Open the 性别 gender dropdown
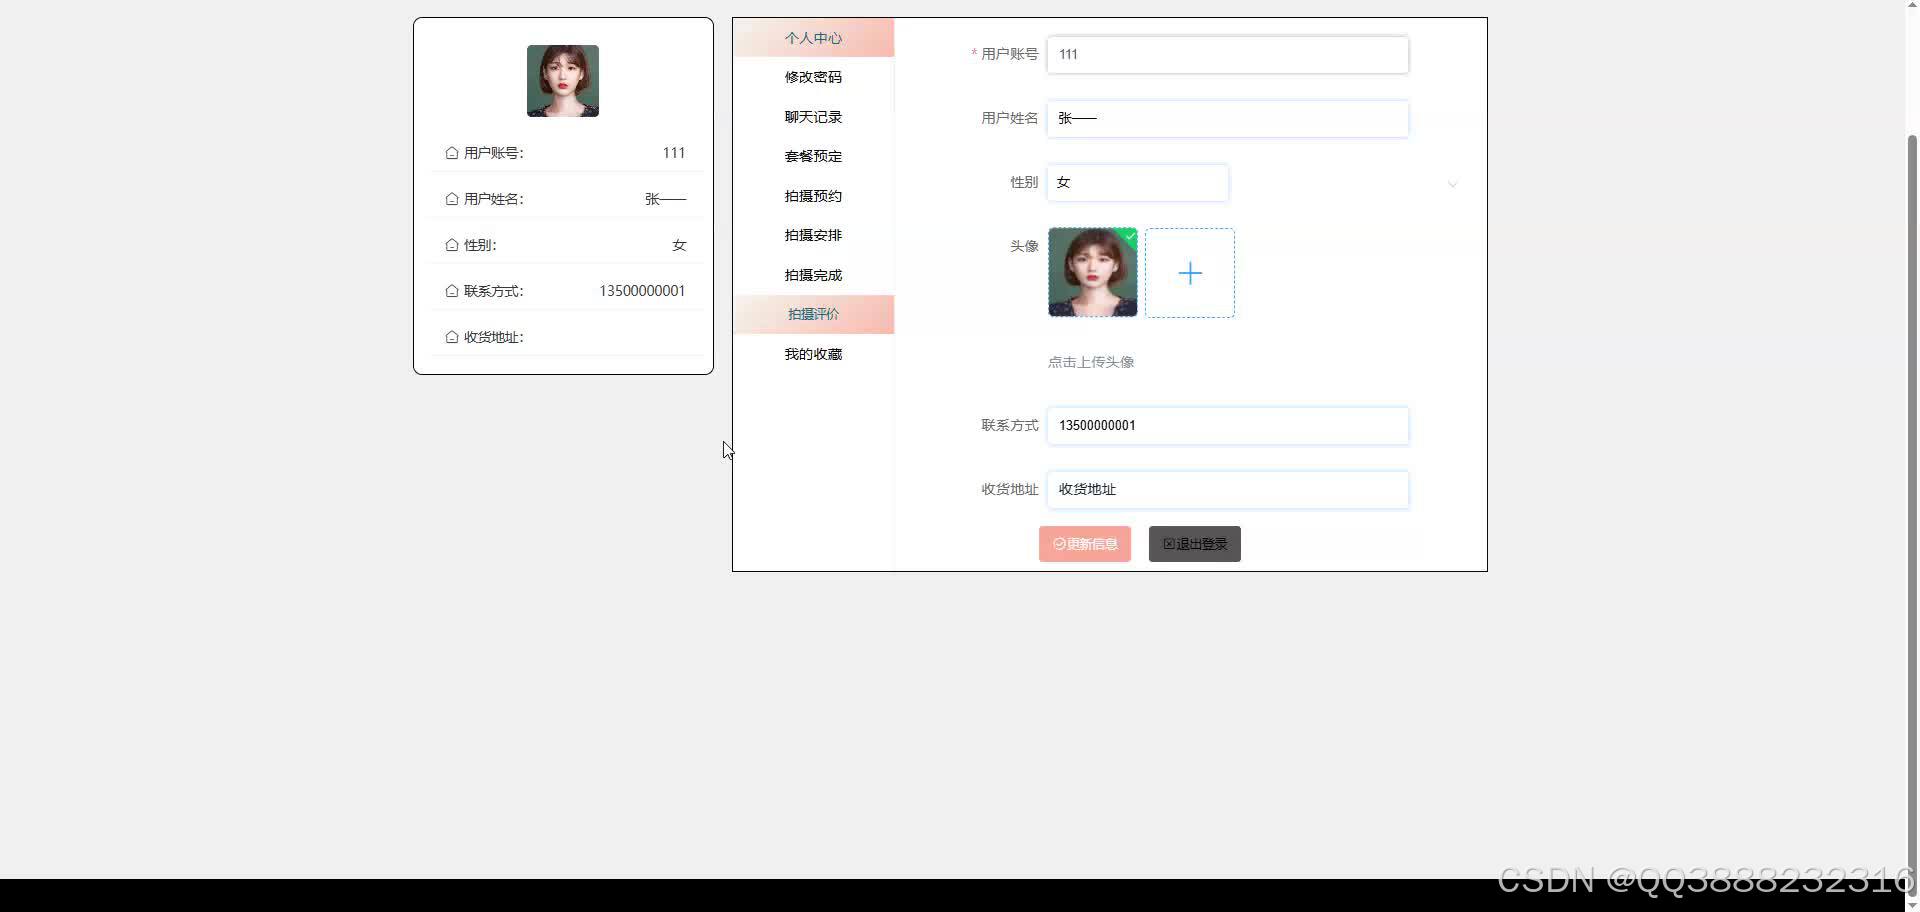Viewport: 1920px width, 912px height. pyautogui.click(x=1137, y=183)
